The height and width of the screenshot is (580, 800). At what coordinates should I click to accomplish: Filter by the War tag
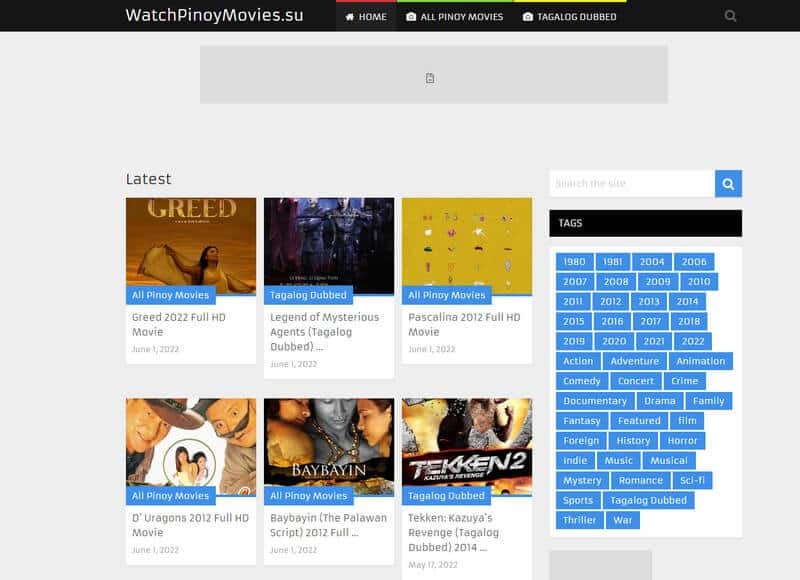(x=623, y=520)
